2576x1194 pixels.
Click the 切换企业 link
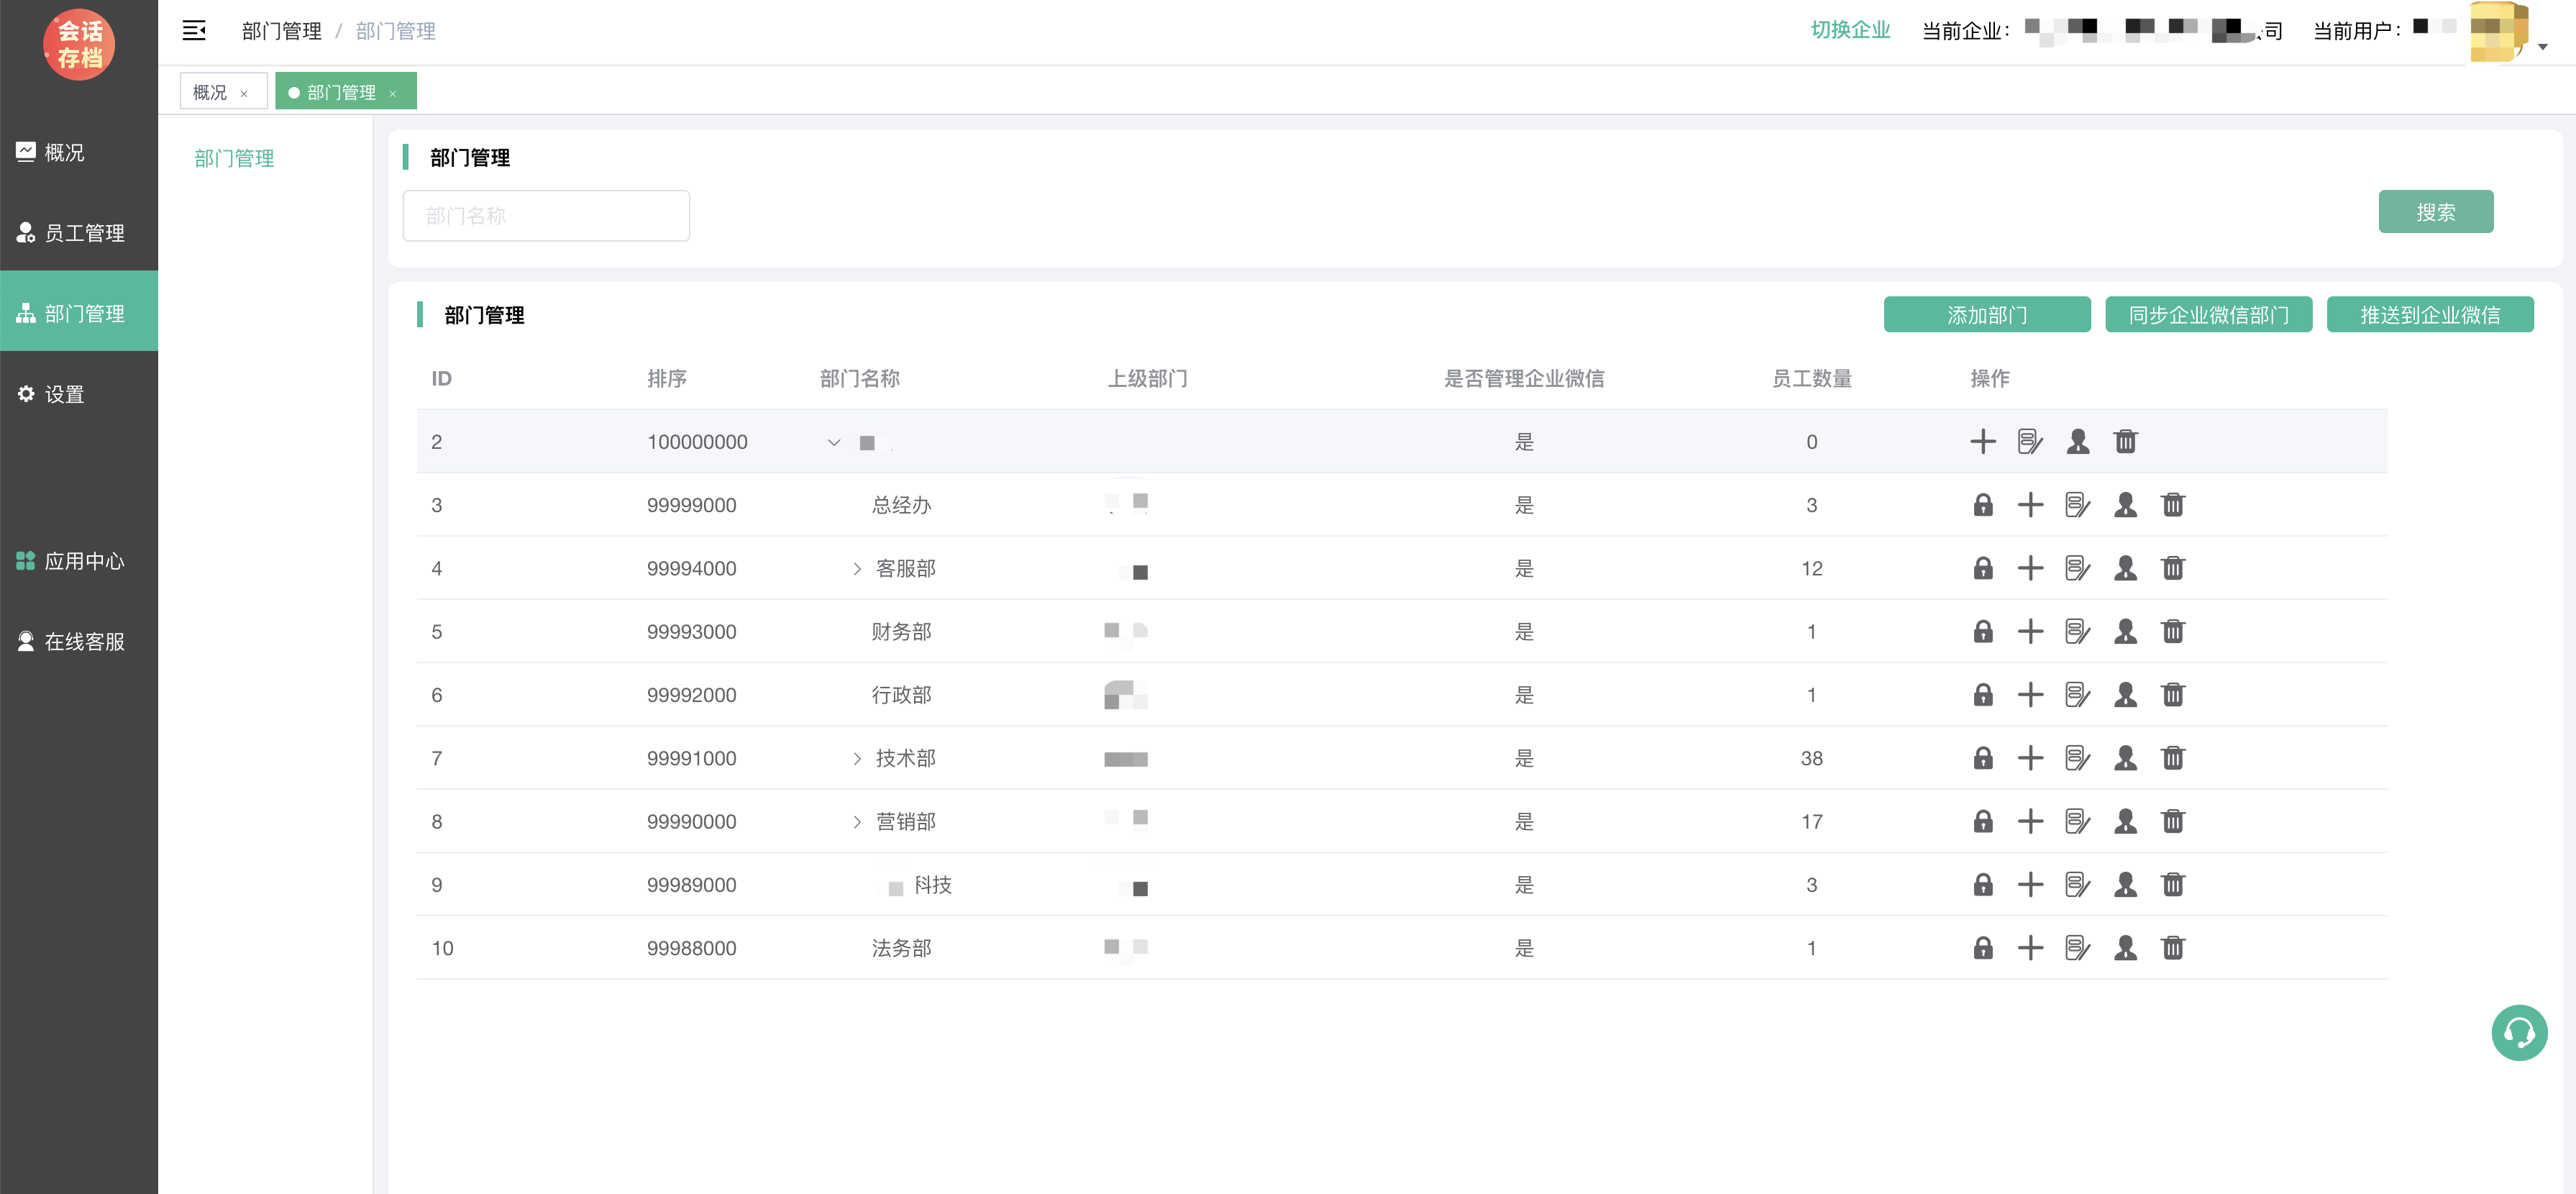pyautogui.click(x=1850, y=30)
